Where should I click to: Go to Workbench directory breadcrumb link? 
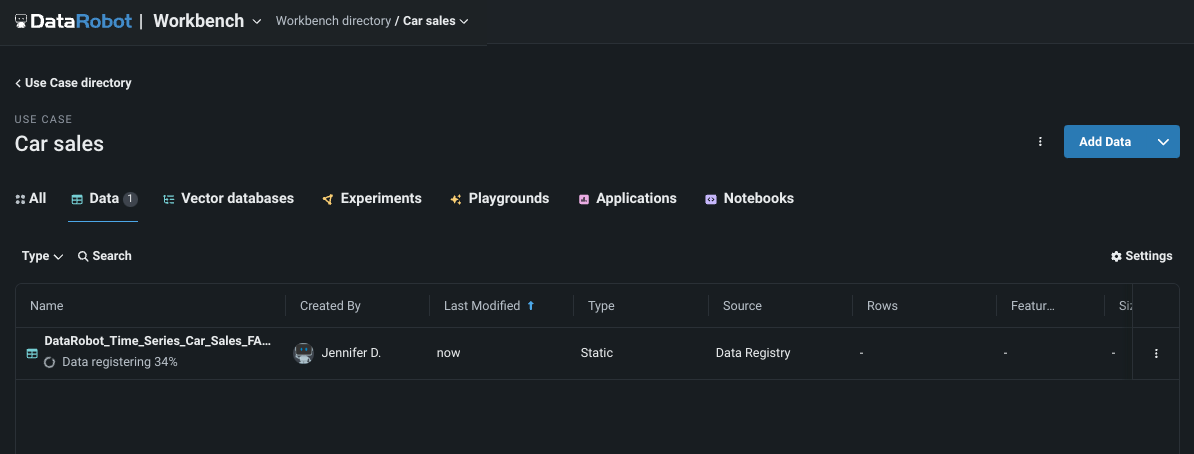(x=333, y=21)
